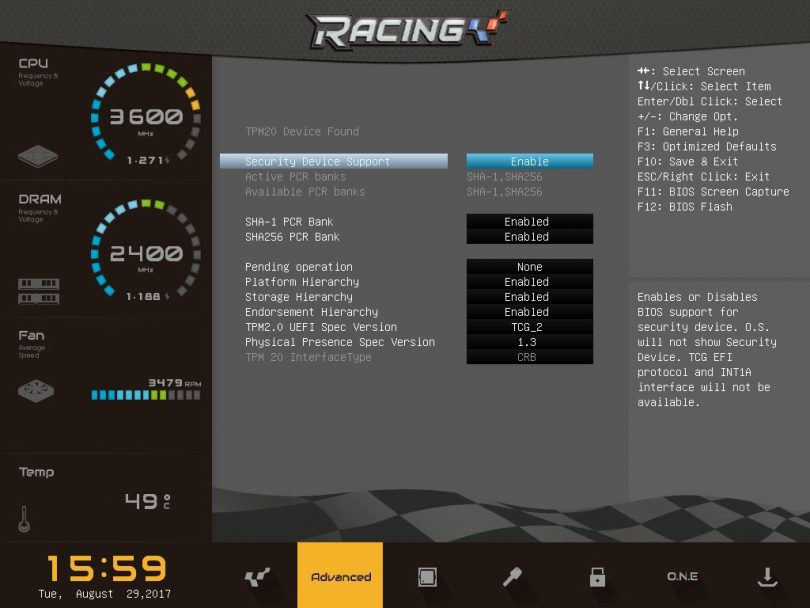
Task: Open the Security tab padlock icon
Action: (x=597, y=577)
